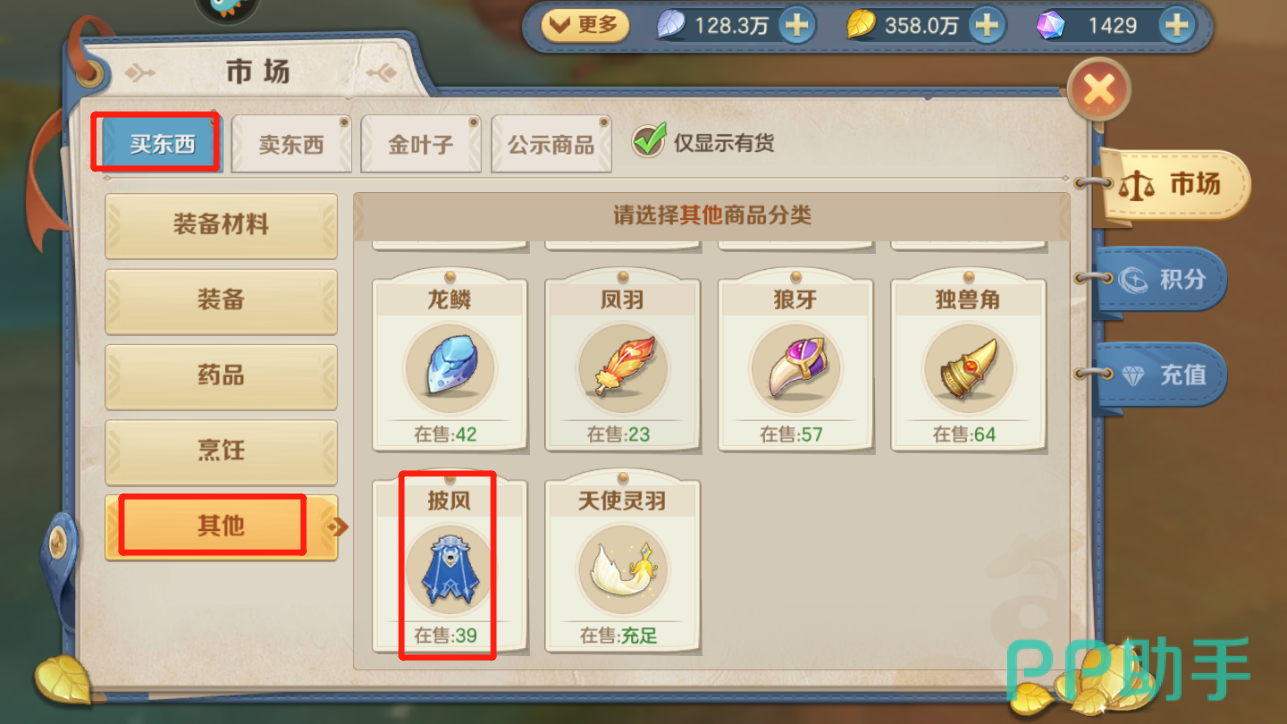
Task: Open the 充值 recharge side tab
Action: [1161, 375]
